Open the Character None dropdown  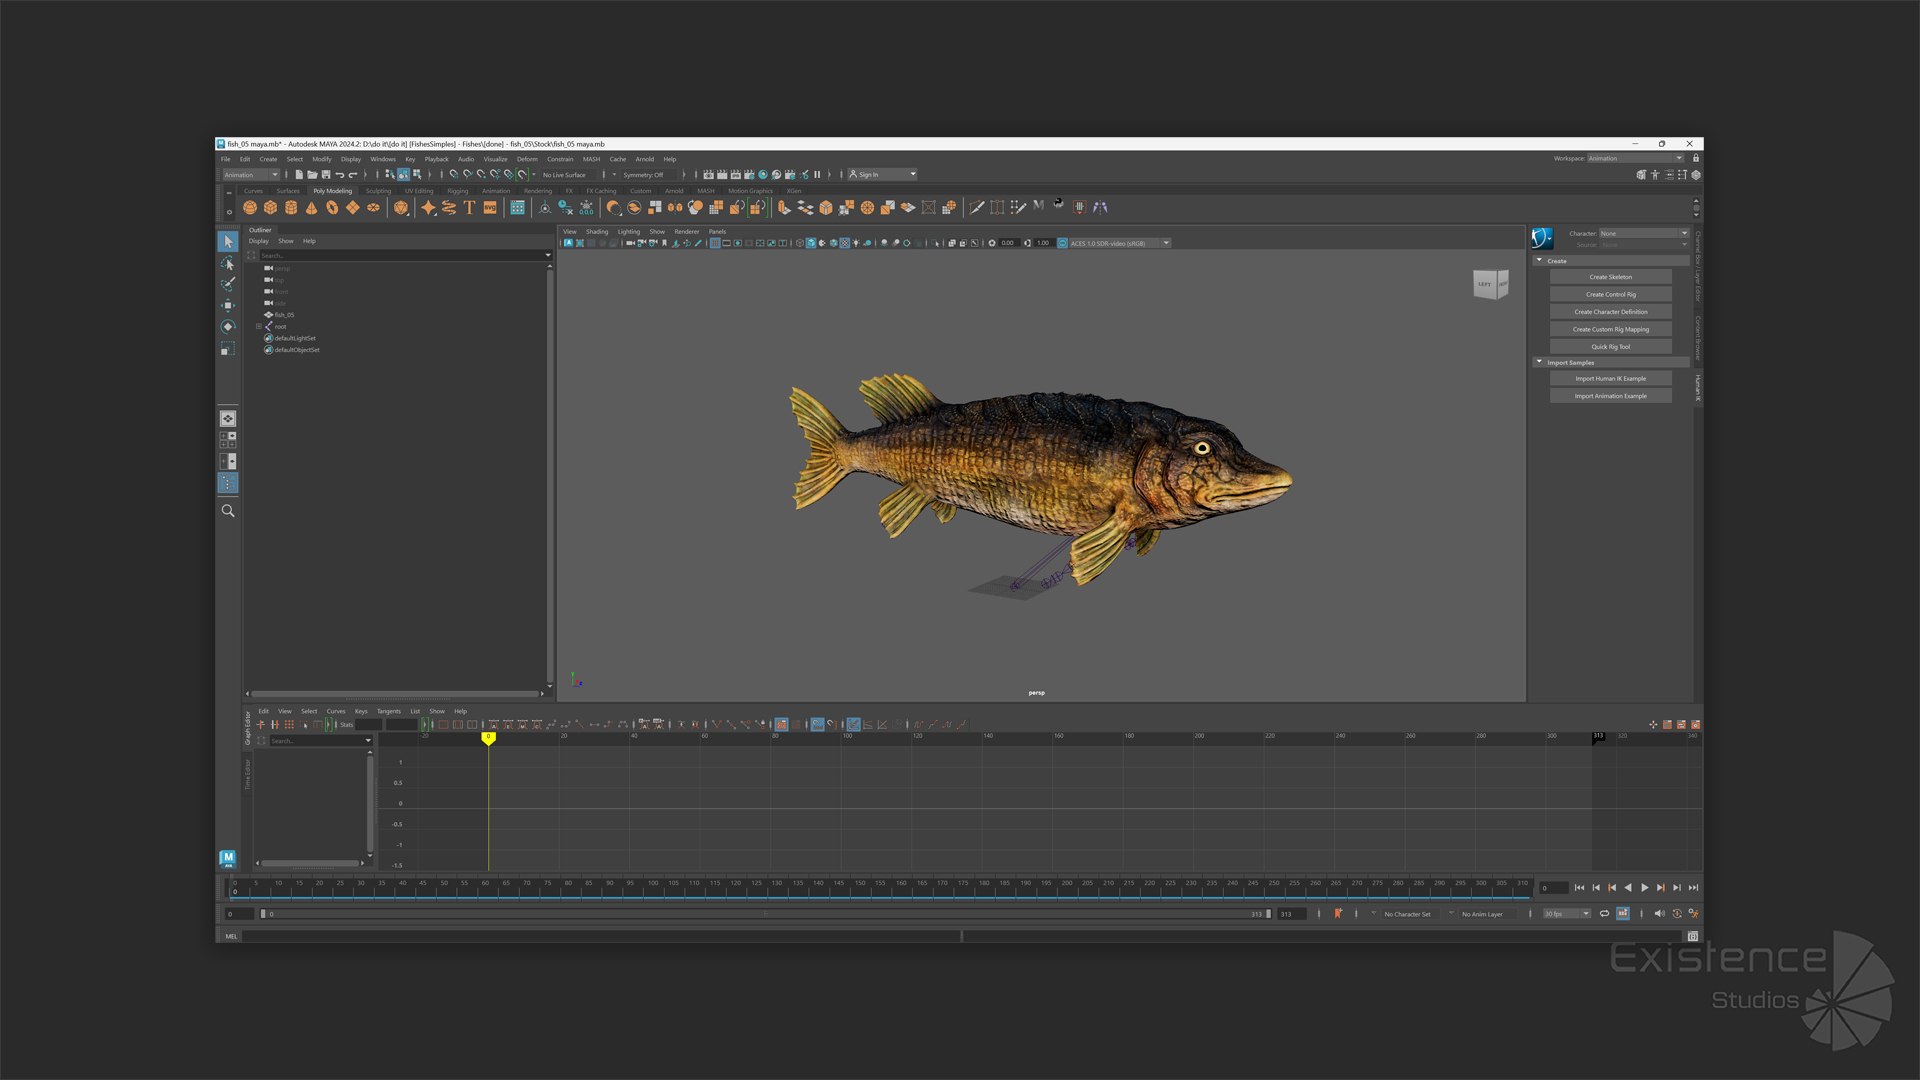[x=1644, y=233]
